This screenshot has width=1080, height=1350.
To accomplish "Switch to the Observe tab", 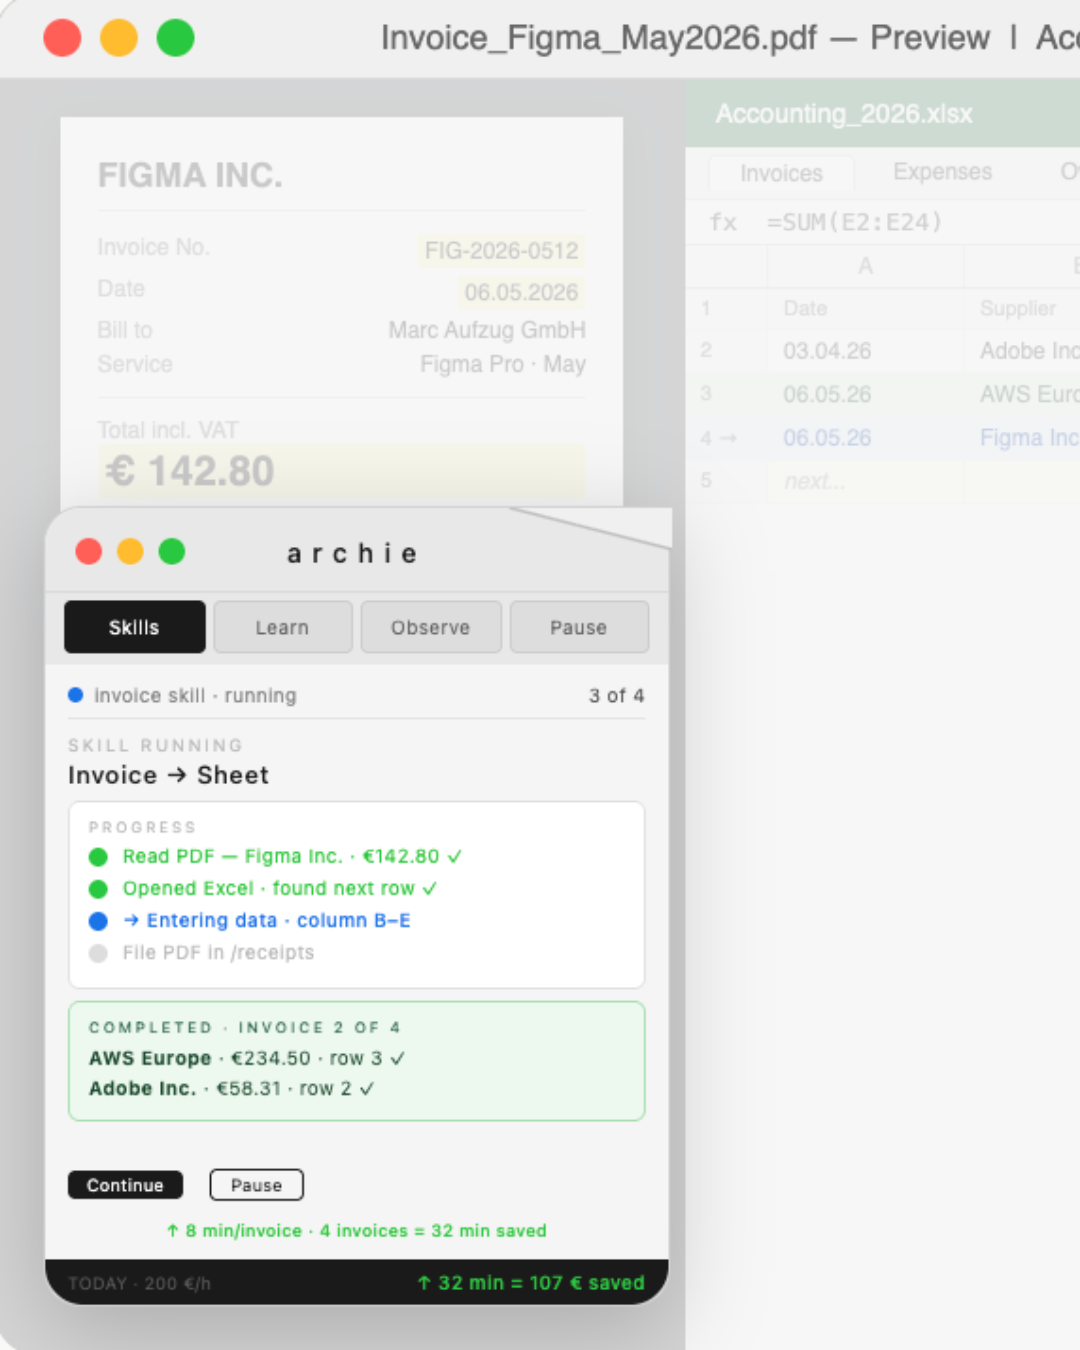I will [431, 627].
